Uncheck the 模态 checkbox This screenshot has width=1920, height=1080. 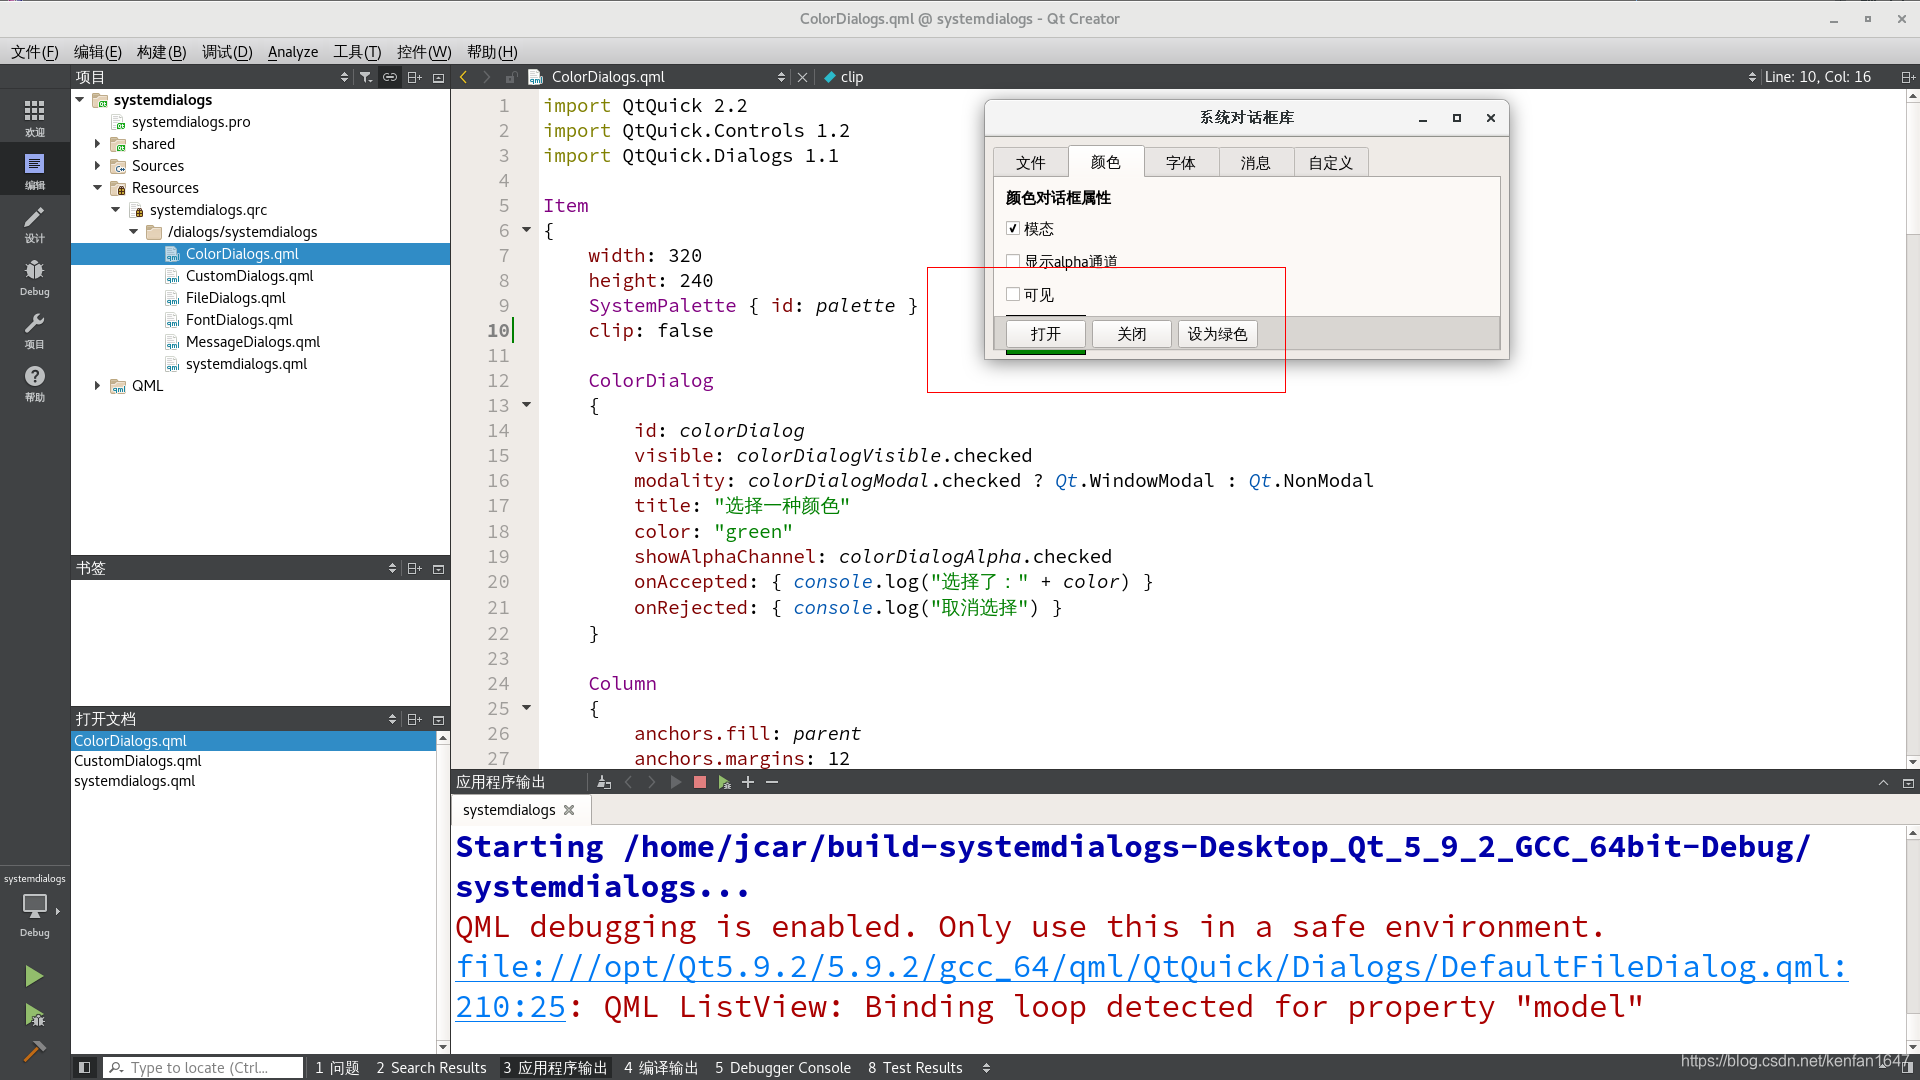pos(1013,229)
